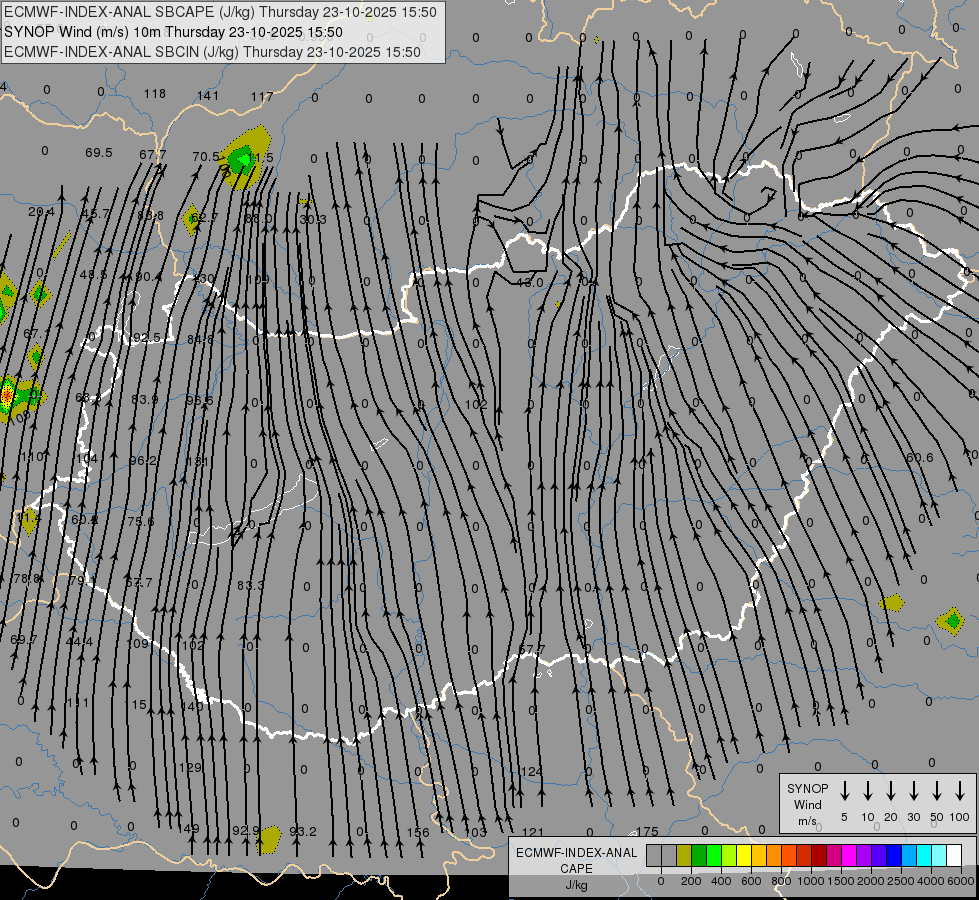
Task: Click the map value 124
Action: coord(532,772)
